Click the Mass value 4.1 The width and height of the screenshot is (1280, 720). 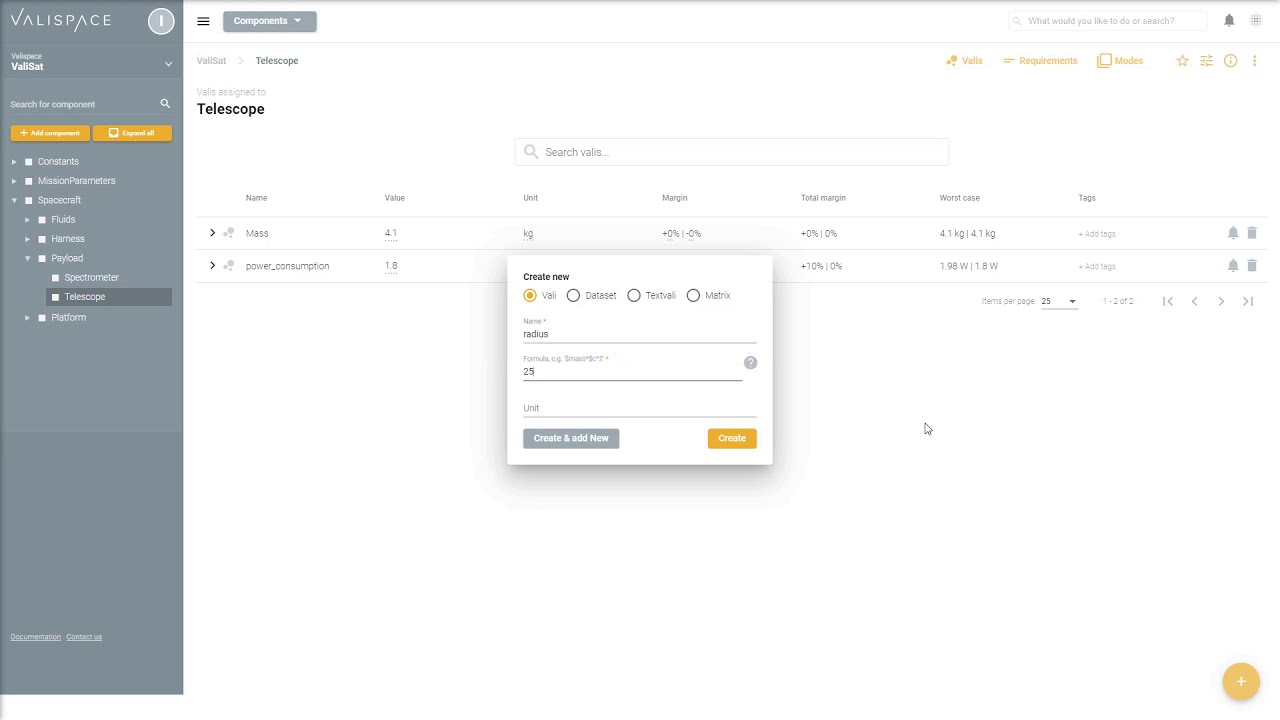391,233
